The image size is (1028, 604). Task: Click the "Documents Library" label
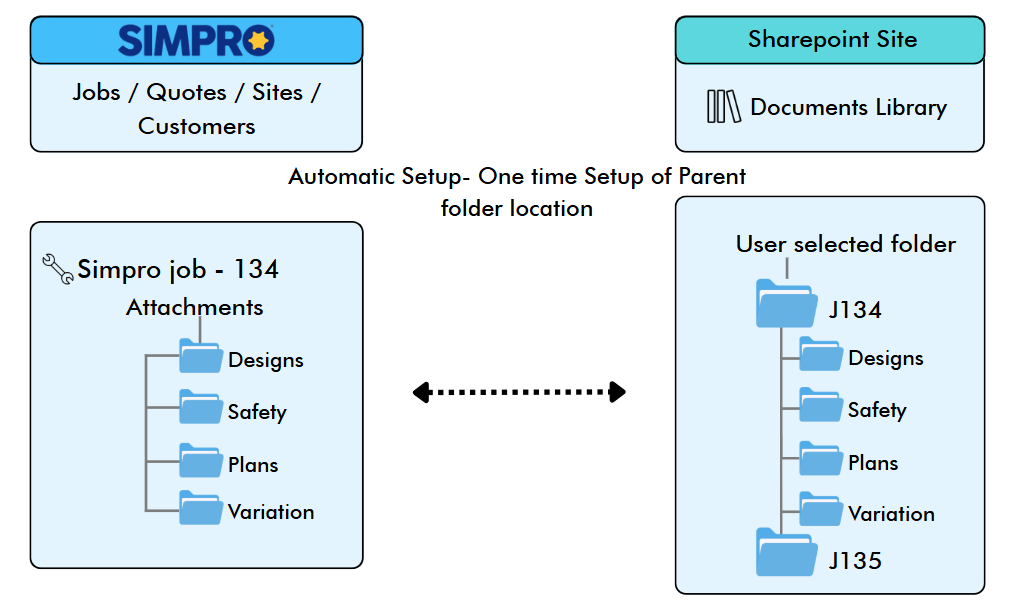tap(848, 108)
